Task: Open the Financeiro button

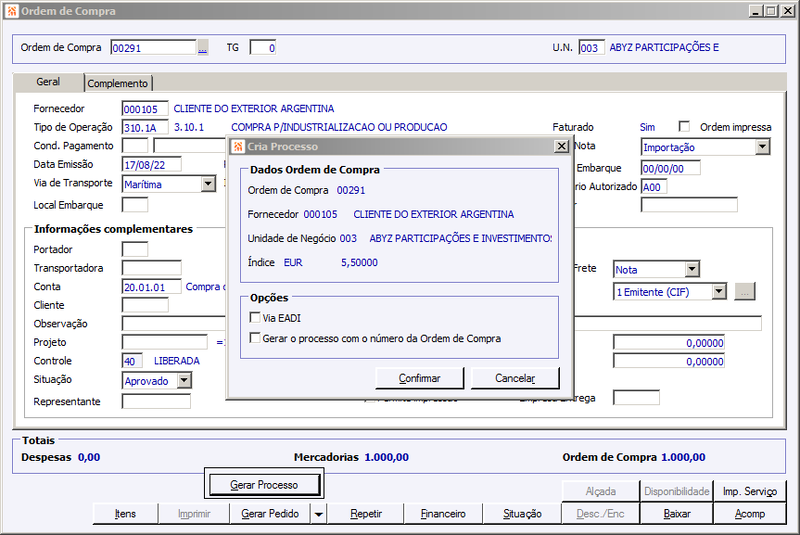Action: pos(443,514)
